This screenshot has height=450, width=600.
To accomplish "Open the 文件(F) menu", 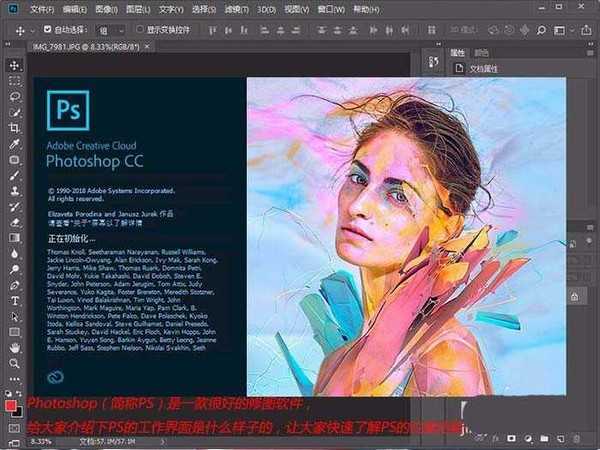I will click(x=42, y=9).
